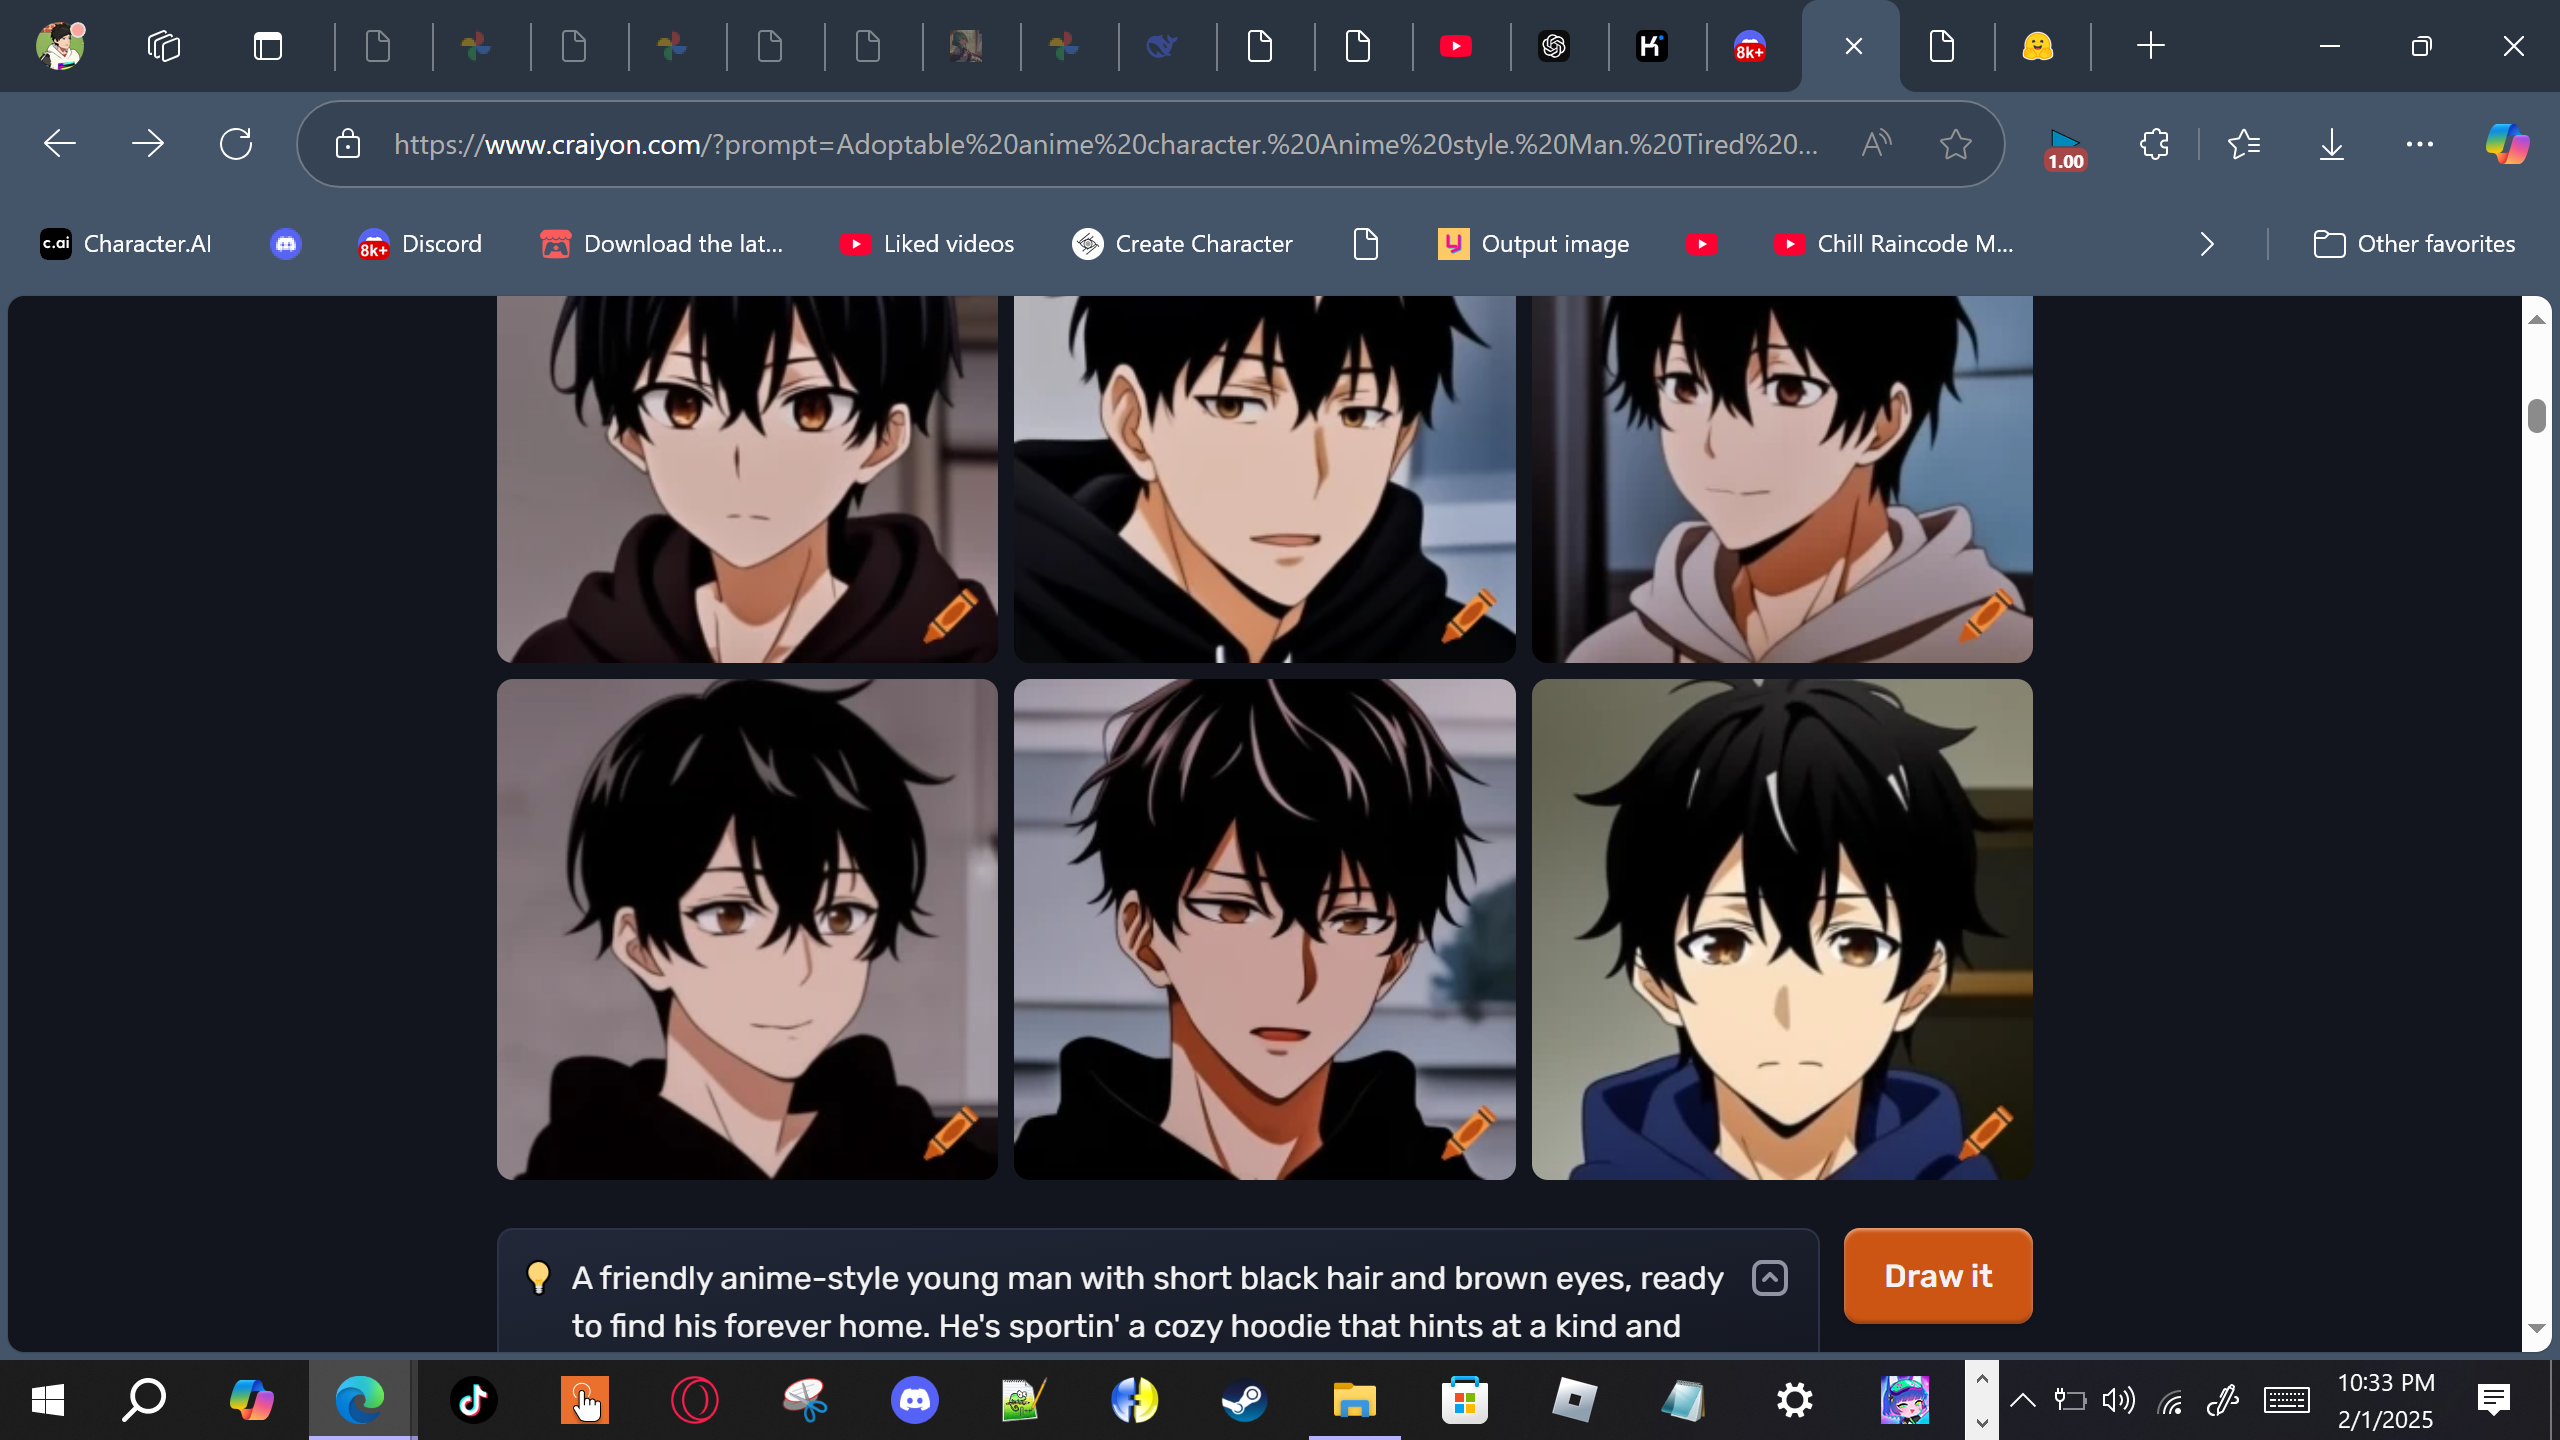Screen dimensions: 2560x1440
Task: Open browser extensions puzzle icon
Action: (x=2154, y=144)
